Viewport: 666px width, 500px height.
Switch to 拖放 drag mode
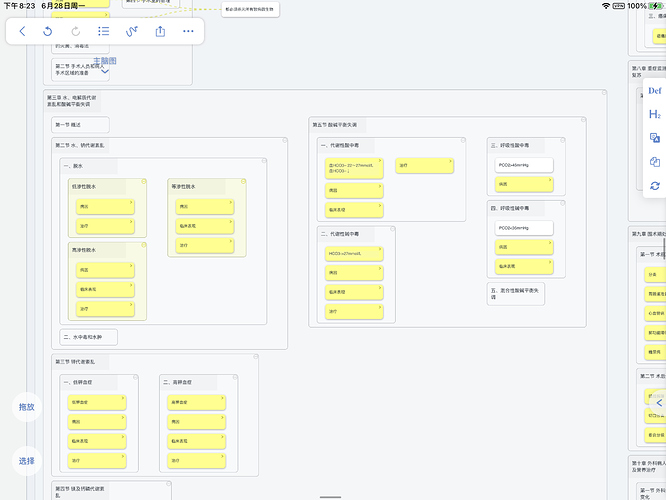[26, 407]
